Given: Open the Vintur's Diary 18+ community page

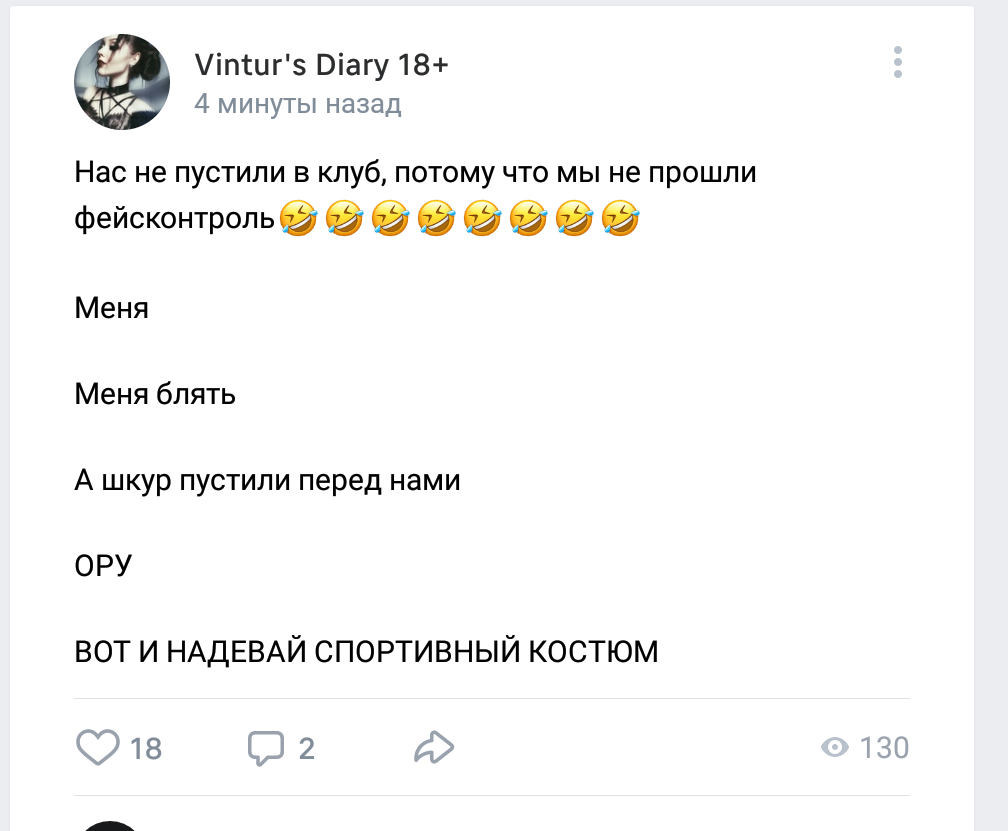Looking at the screenshot, I should [321, 66].
